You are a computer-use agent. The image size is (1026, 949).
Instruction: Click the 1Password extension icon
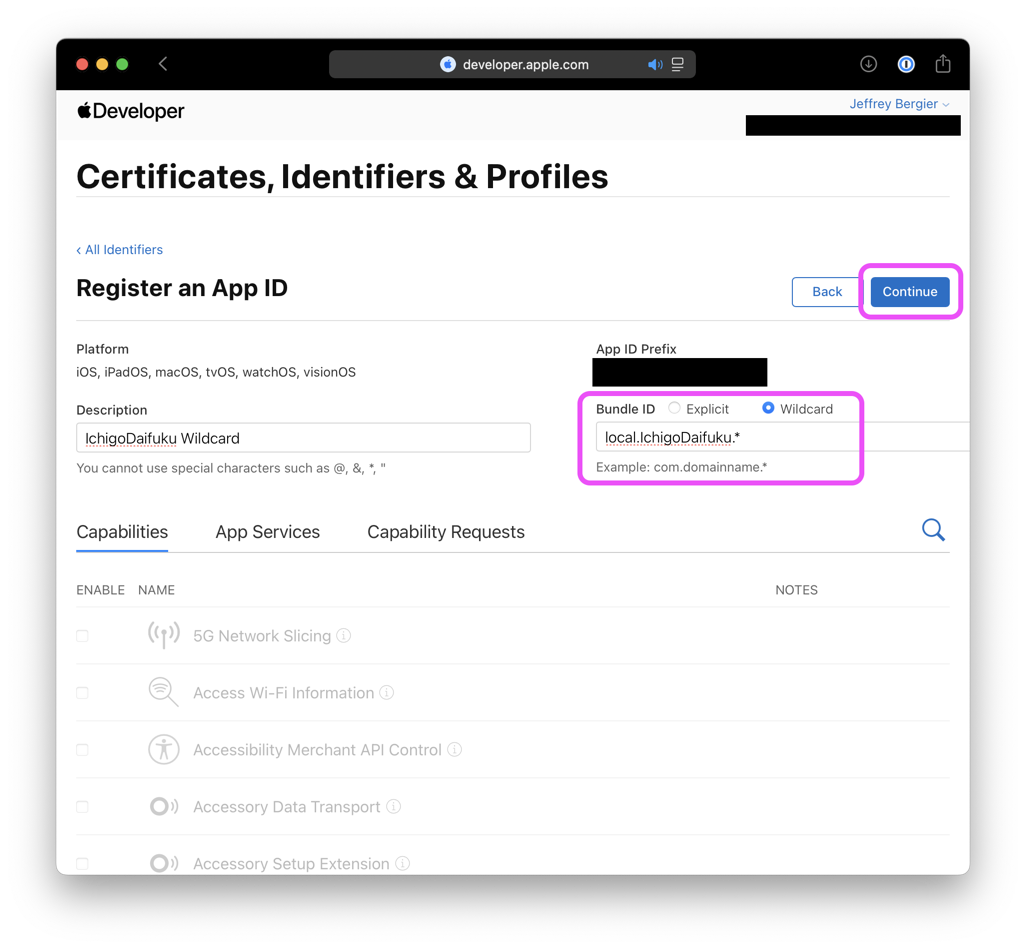coord(906,64)
